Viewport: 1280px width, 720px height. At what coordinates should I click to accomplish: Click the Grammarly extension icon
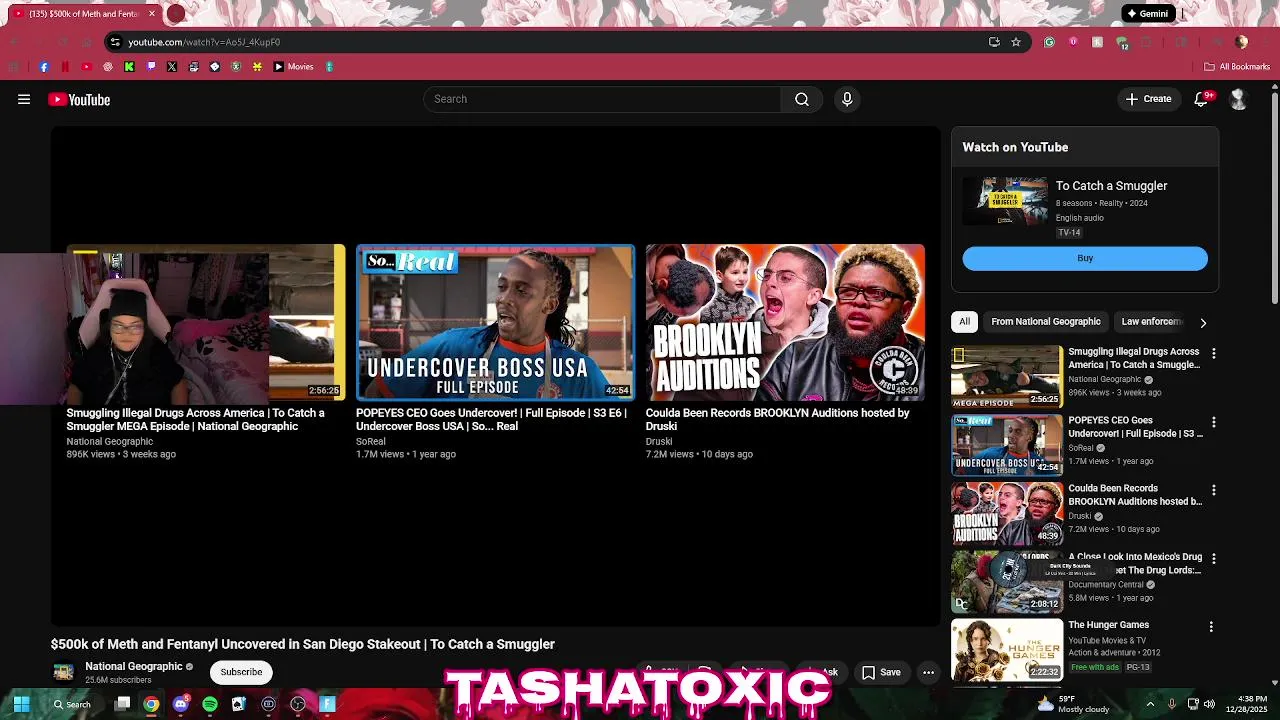1049,42
